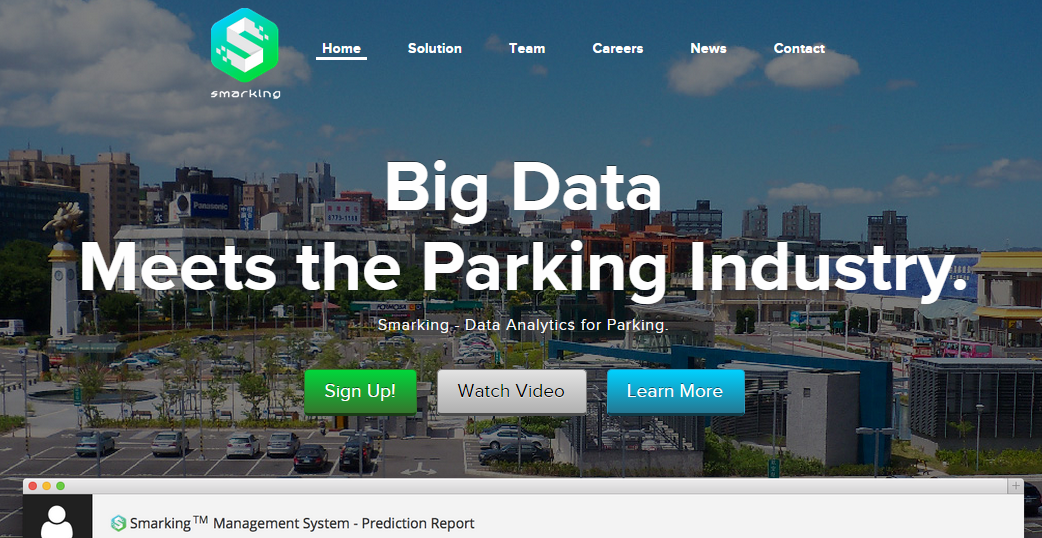Viewport: 1042px width, 538px height.
Task: Click the red close dot on preview window
Action: [x=32, y=486]
